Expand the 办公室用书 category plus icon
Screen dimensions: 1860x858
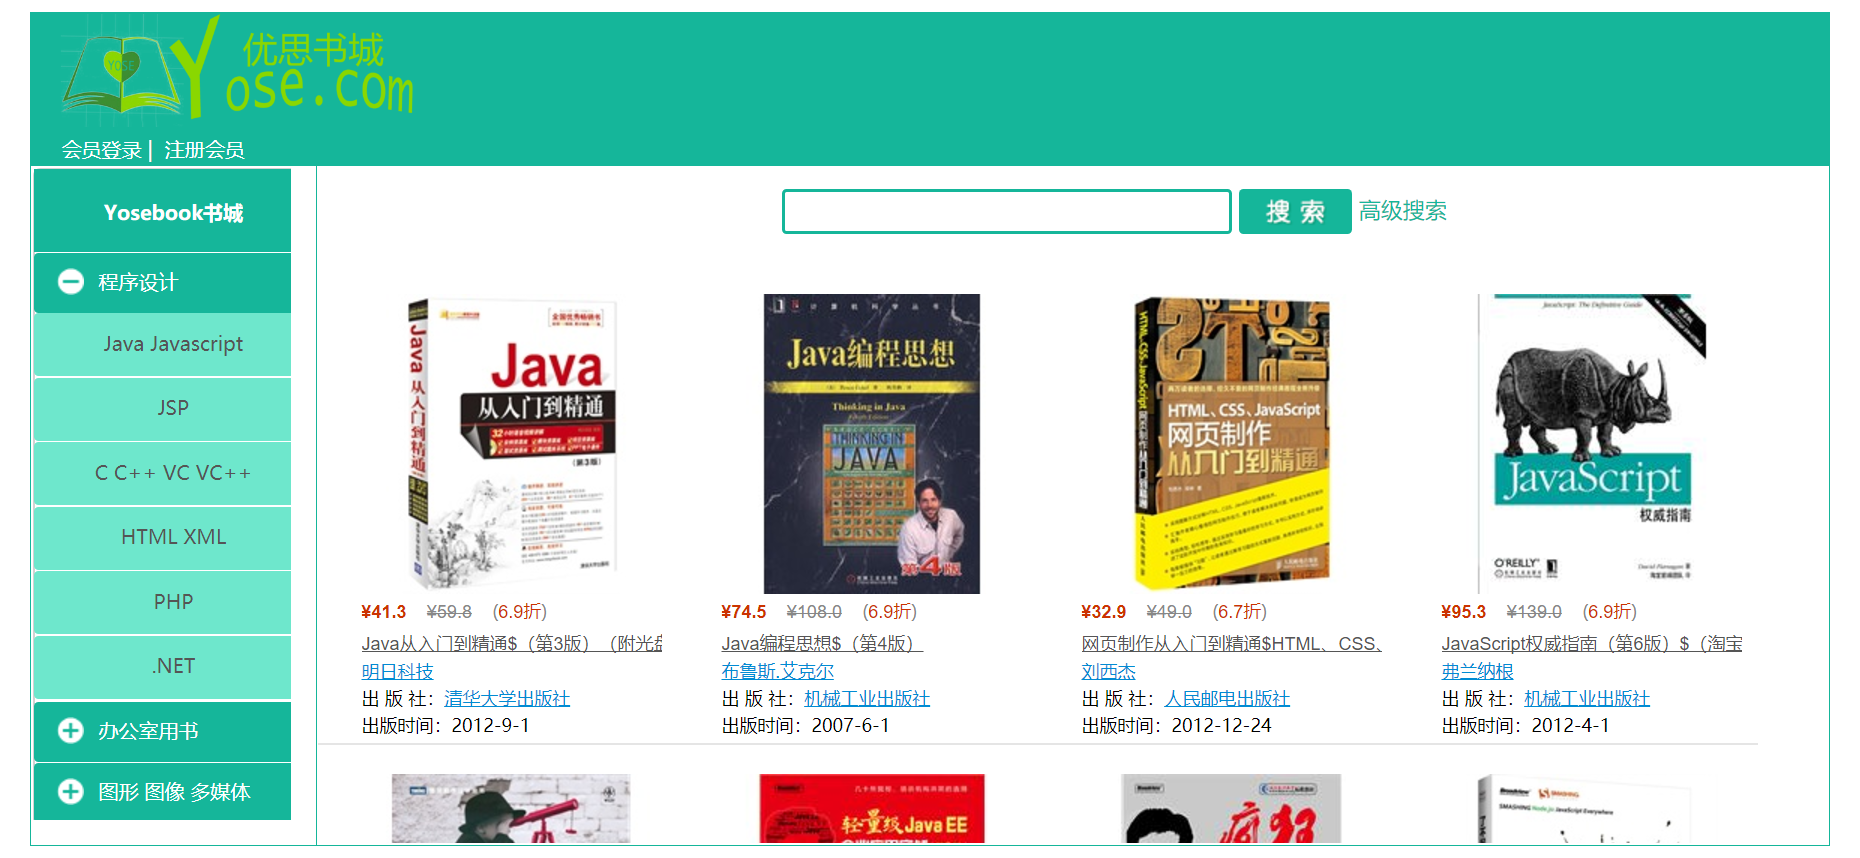(71, 731)
